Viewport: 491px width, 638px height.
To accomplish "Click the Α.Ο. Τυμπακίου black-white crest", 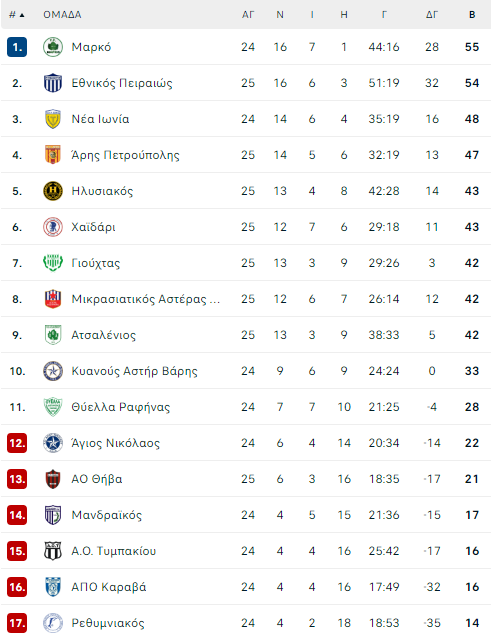I will [53, 551].
